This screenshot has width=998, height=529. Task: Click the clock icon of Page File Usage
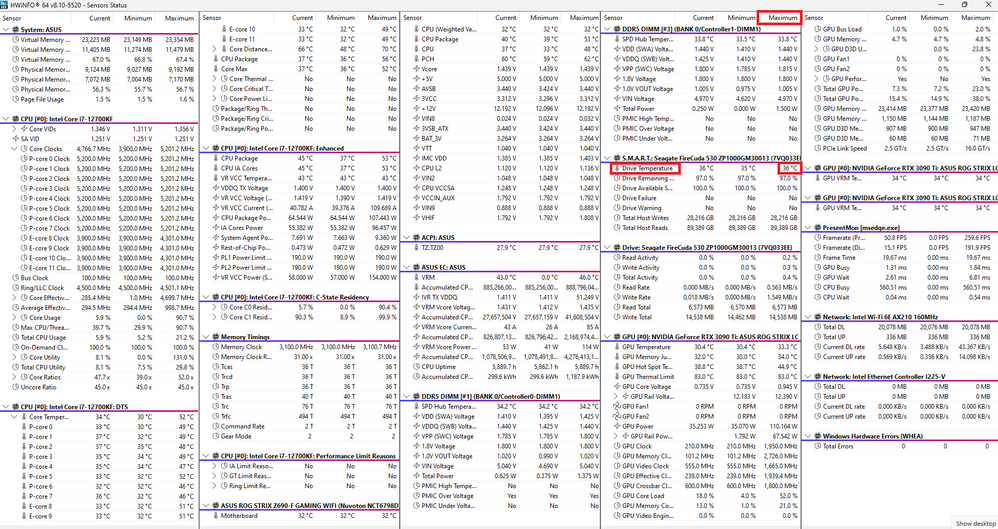click(x=15, y=99)
